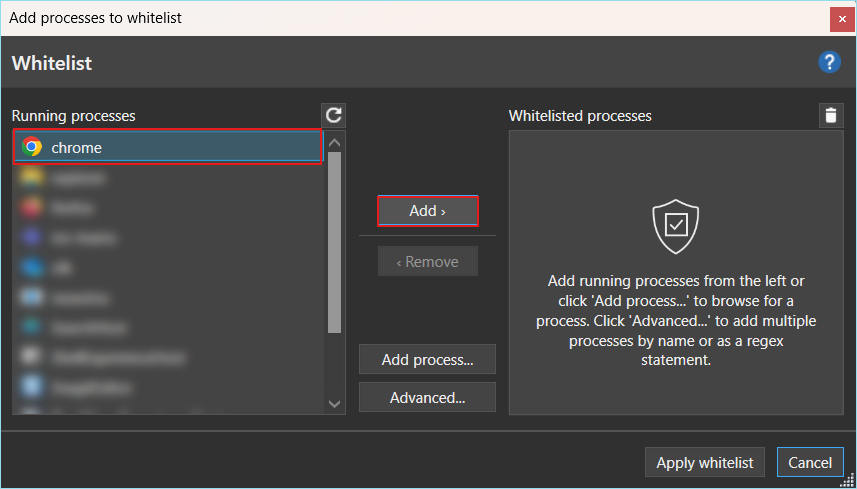
Task: Add selected process to whitelist
Action: tap(428, 211)
